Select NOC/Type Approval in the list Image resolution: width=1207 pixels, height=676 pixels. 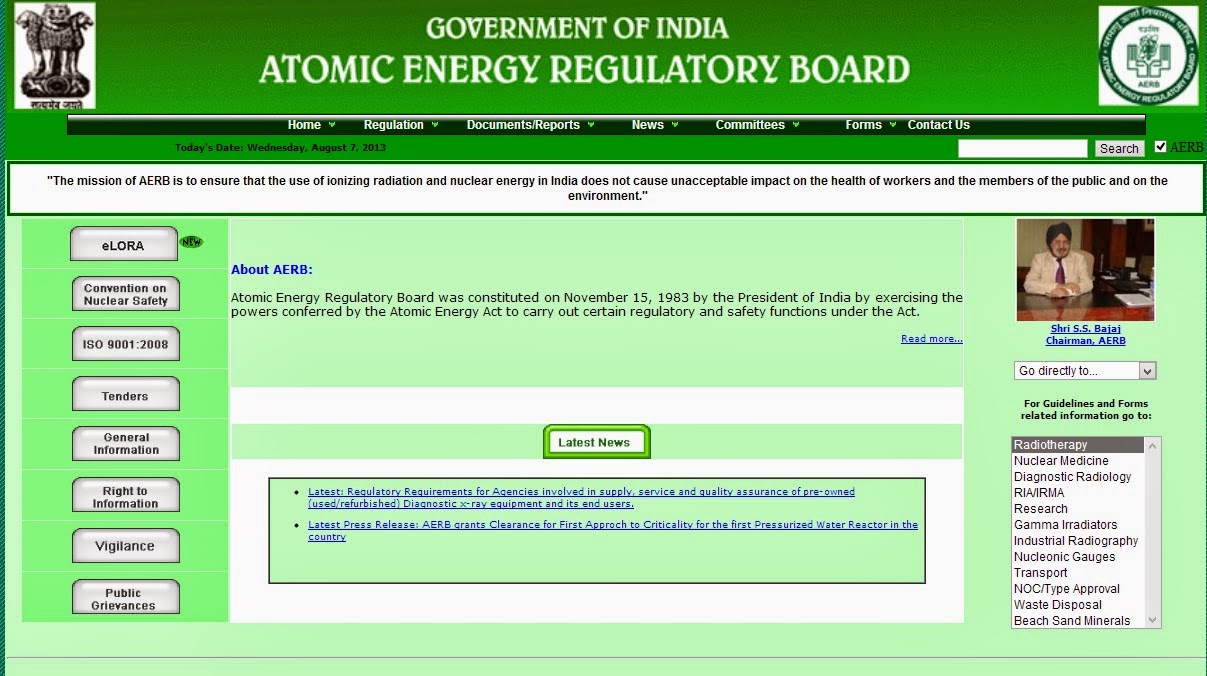(x=1078, y=589)
